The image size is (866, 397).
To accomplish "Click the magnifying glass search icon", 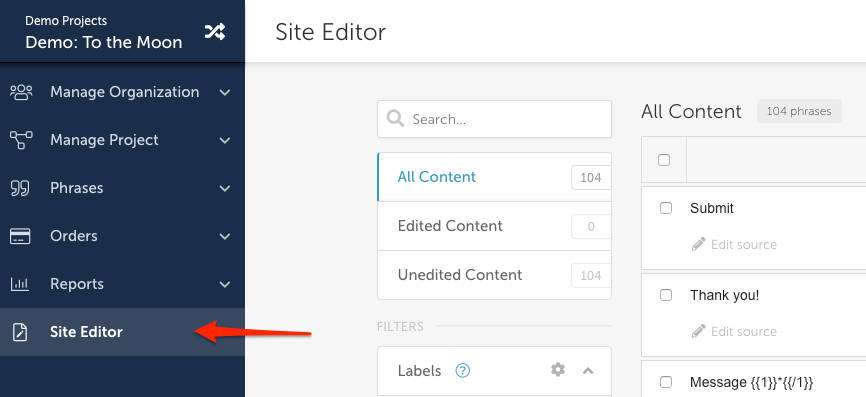I will click(395, 119).
